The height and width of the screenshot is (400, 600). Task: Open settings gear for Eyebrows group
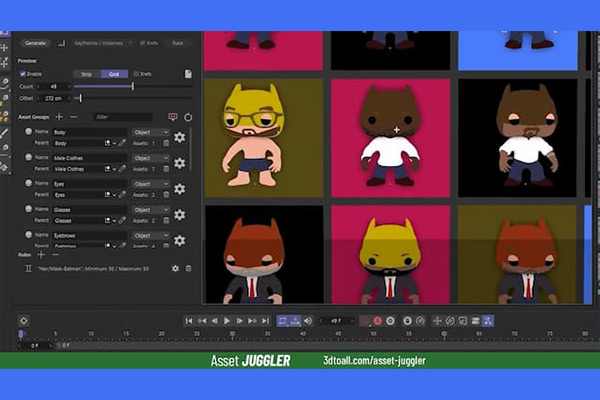179,240
